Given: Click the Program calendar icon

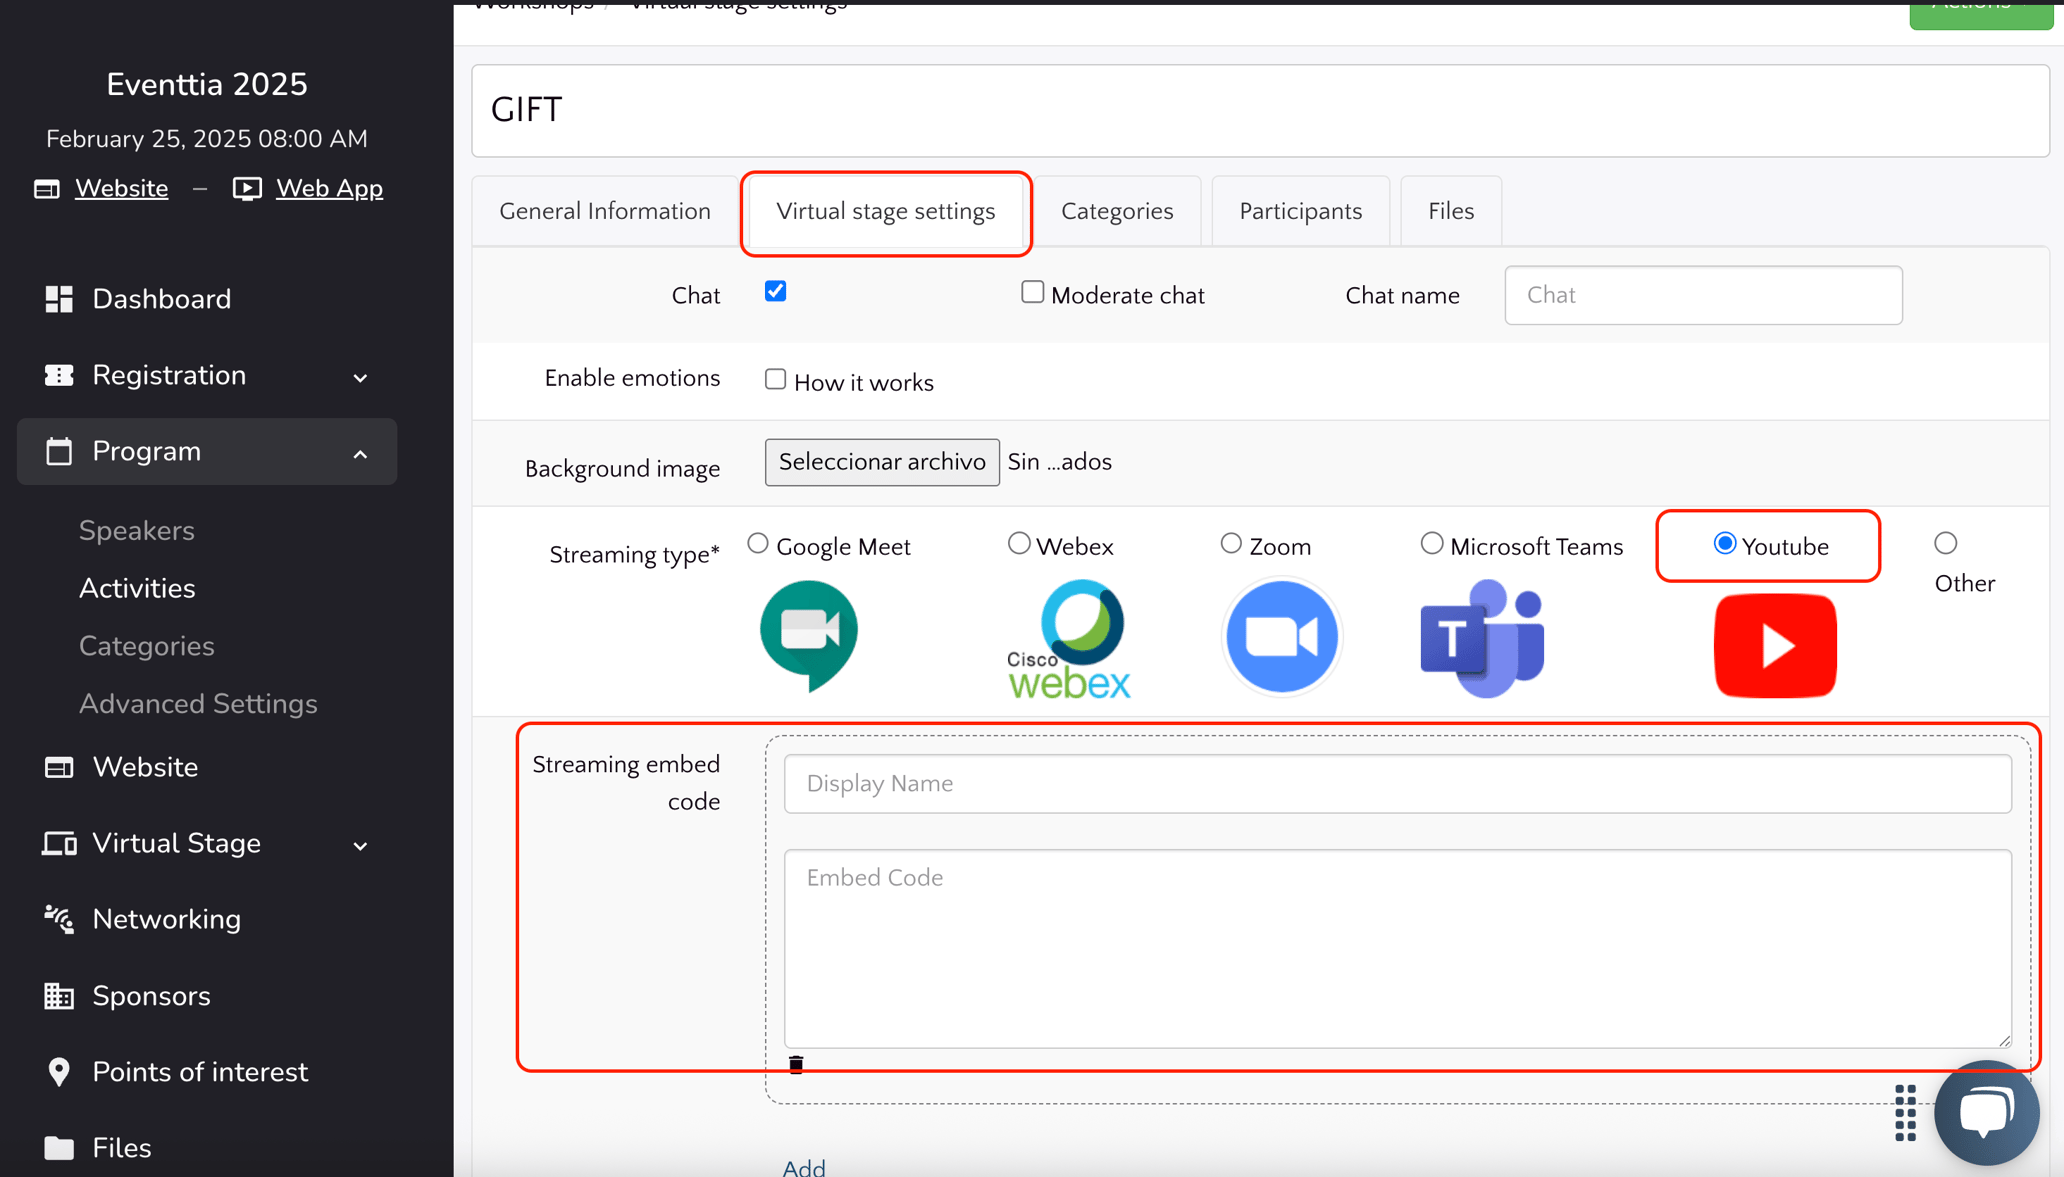Looking at the screenshot, I should 59,451.
